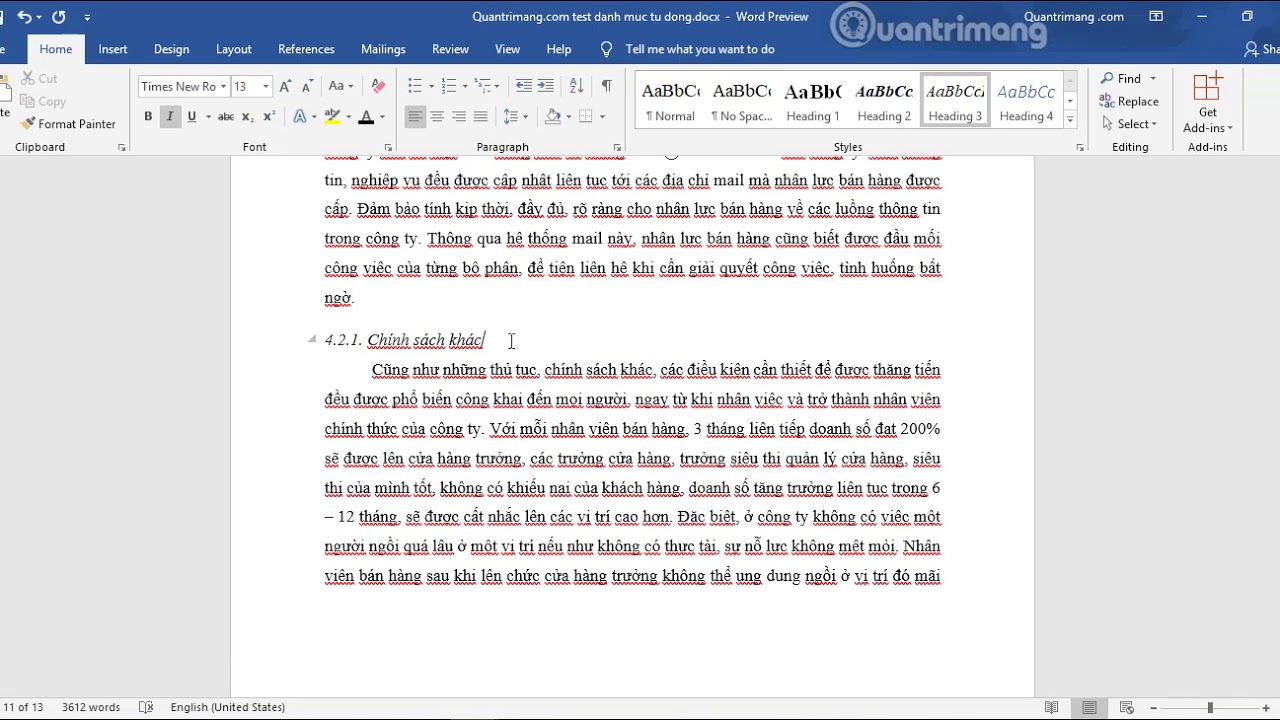Click the Bullets list icon
The image size is (1280, 720).
click(415, 87)
